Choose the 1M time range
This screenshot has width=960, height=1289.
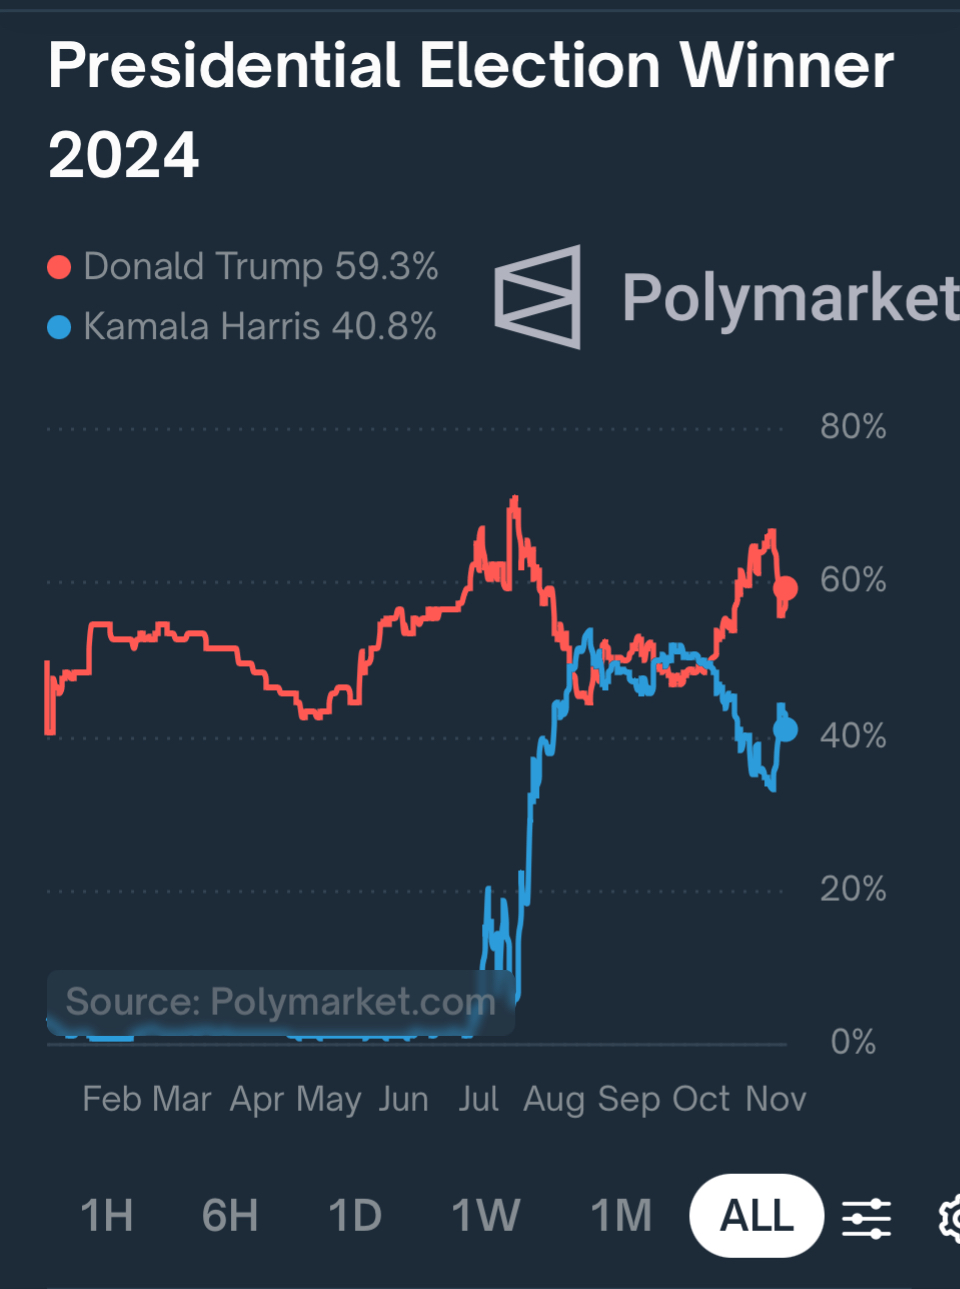point(621,1216)
